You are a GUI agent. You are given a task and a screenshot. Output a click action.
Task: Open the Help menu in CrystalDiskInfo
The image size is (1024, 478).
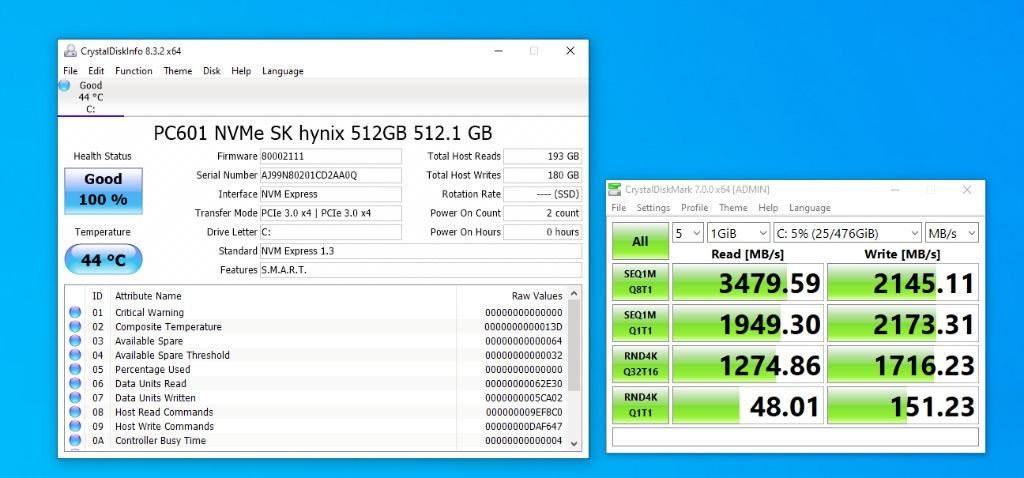click(241, 71)
